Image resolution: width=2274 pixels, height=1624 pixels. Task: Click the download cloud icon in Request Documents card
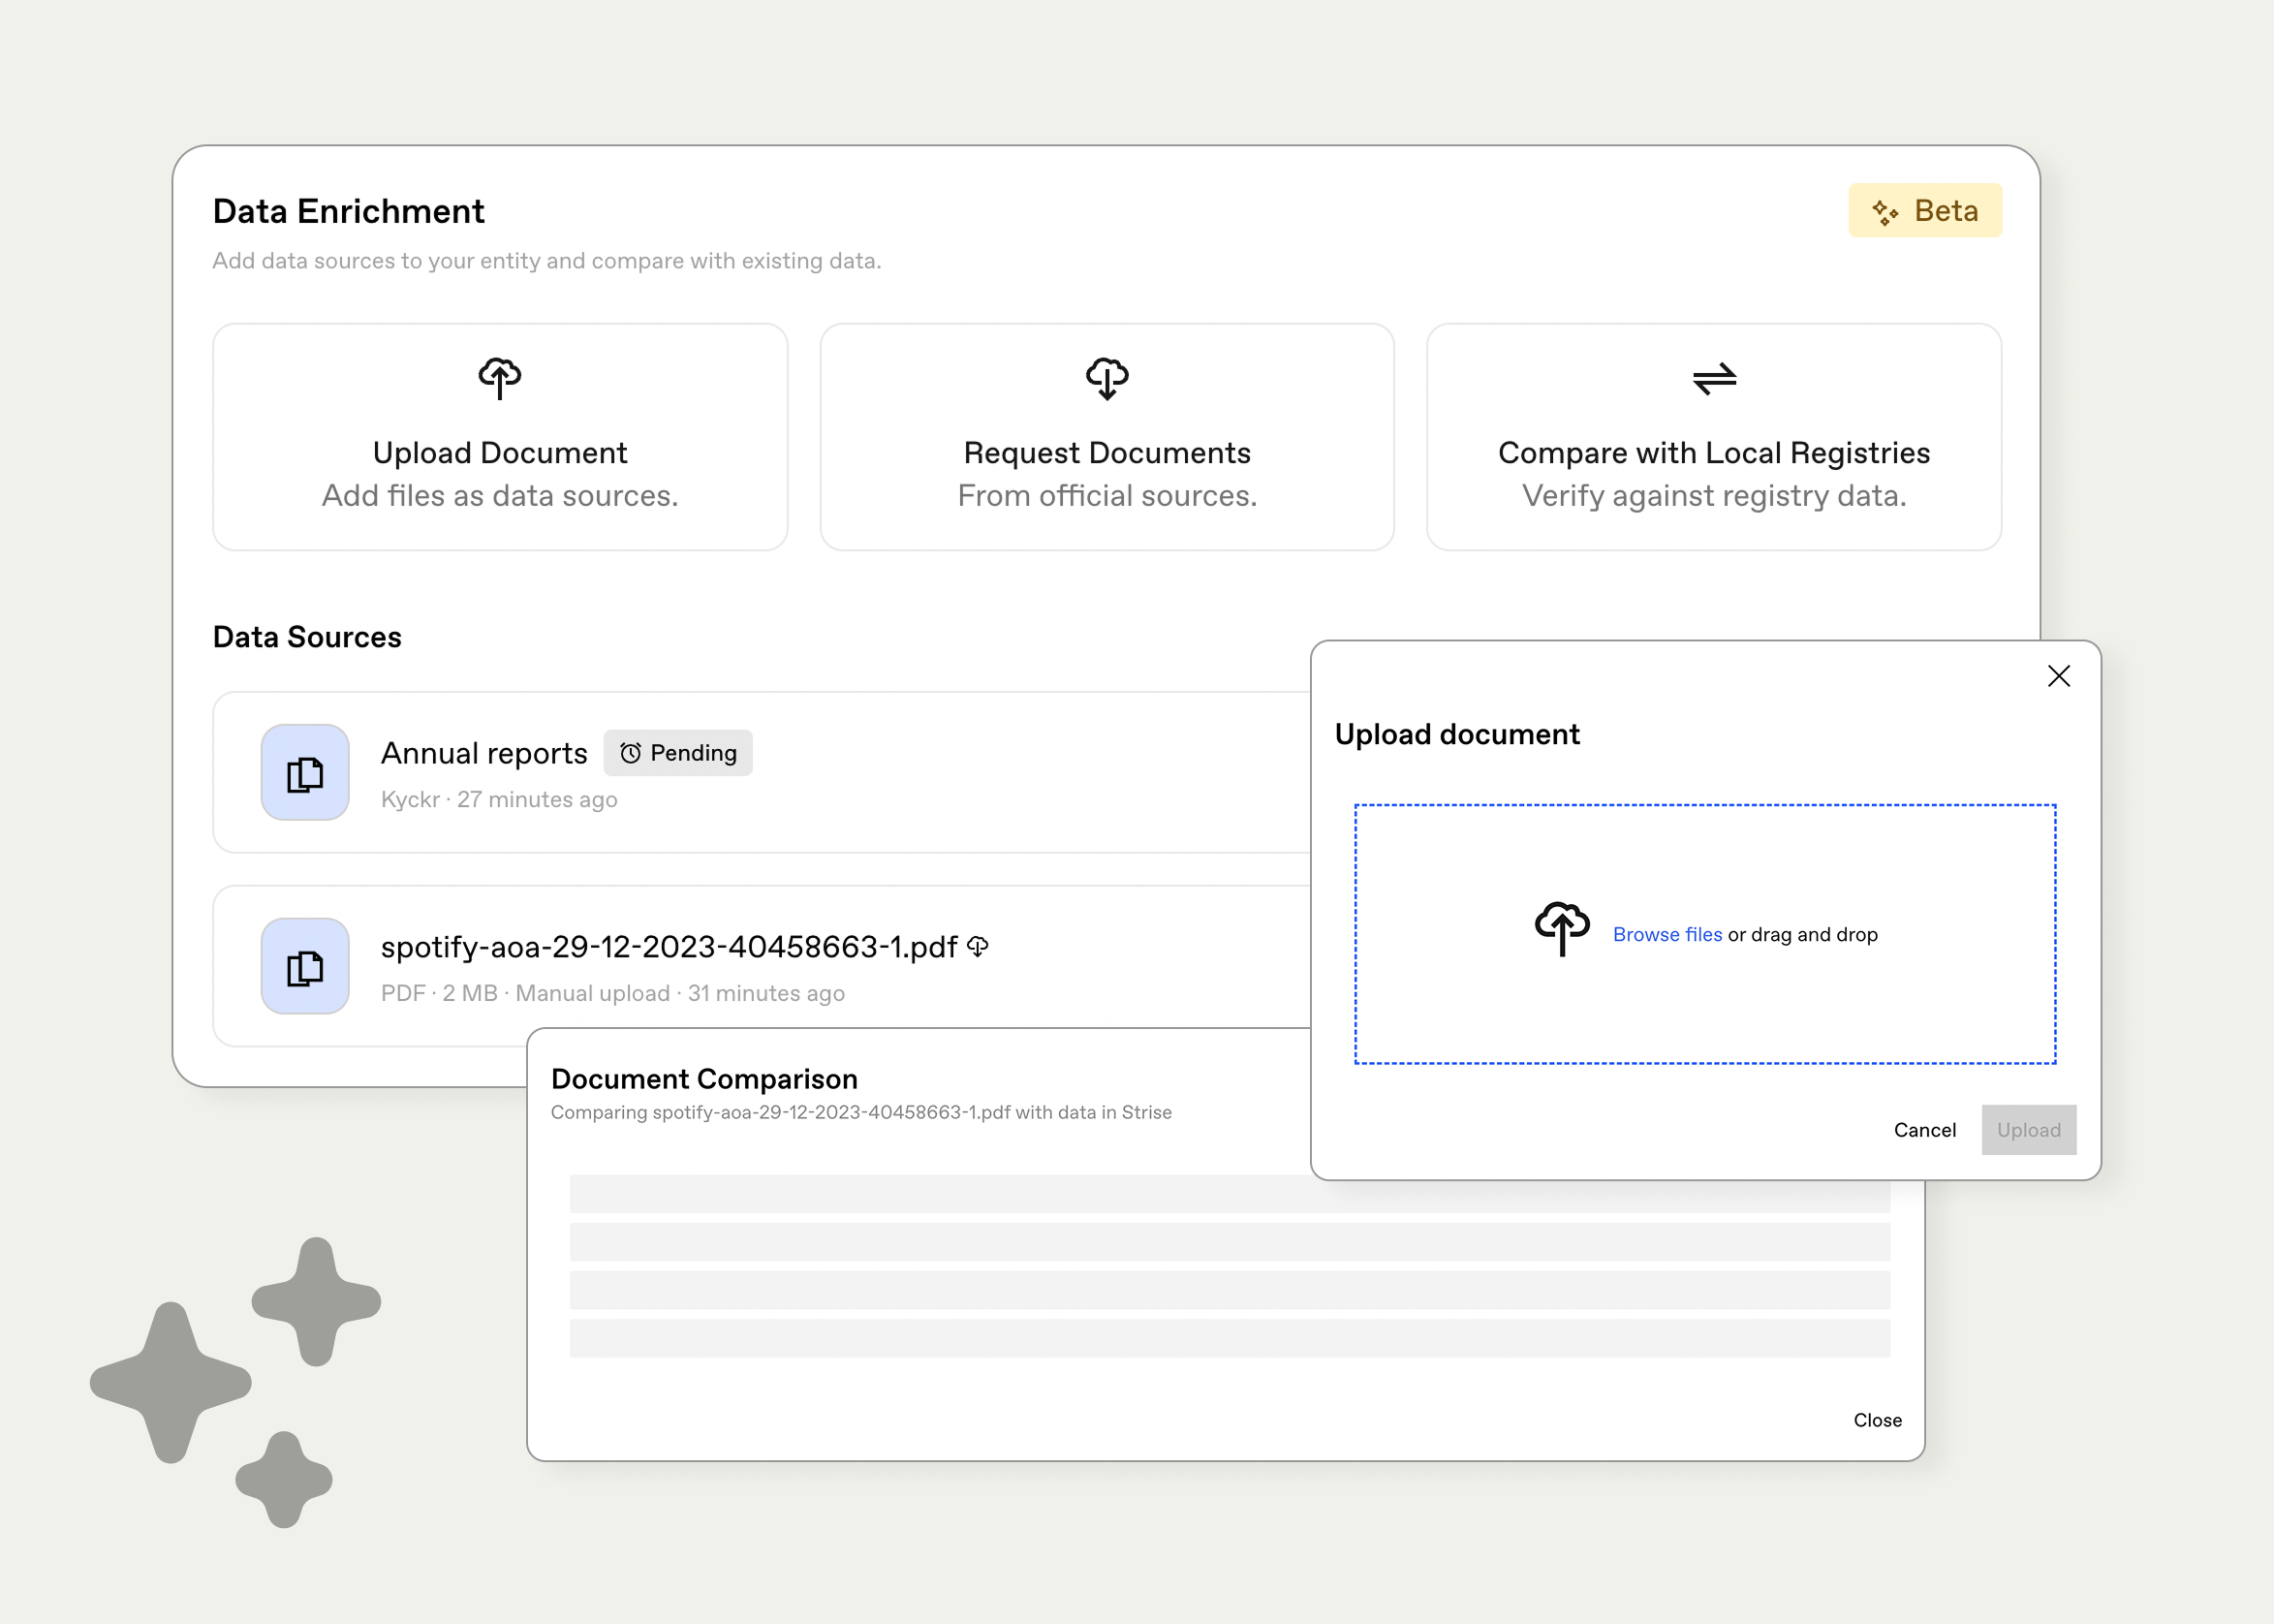point(1107,378)
